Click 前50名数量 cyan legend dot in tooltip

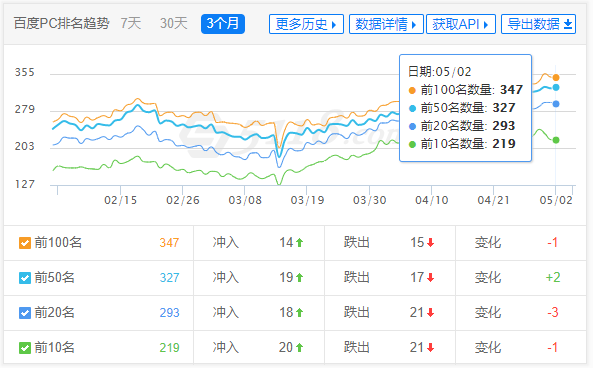[x=412, y=109]
